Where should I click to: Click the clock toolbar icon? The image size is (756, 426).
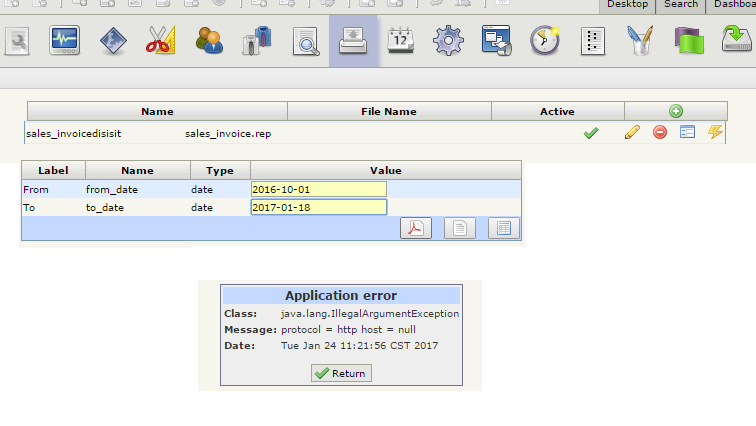[545, 41]
